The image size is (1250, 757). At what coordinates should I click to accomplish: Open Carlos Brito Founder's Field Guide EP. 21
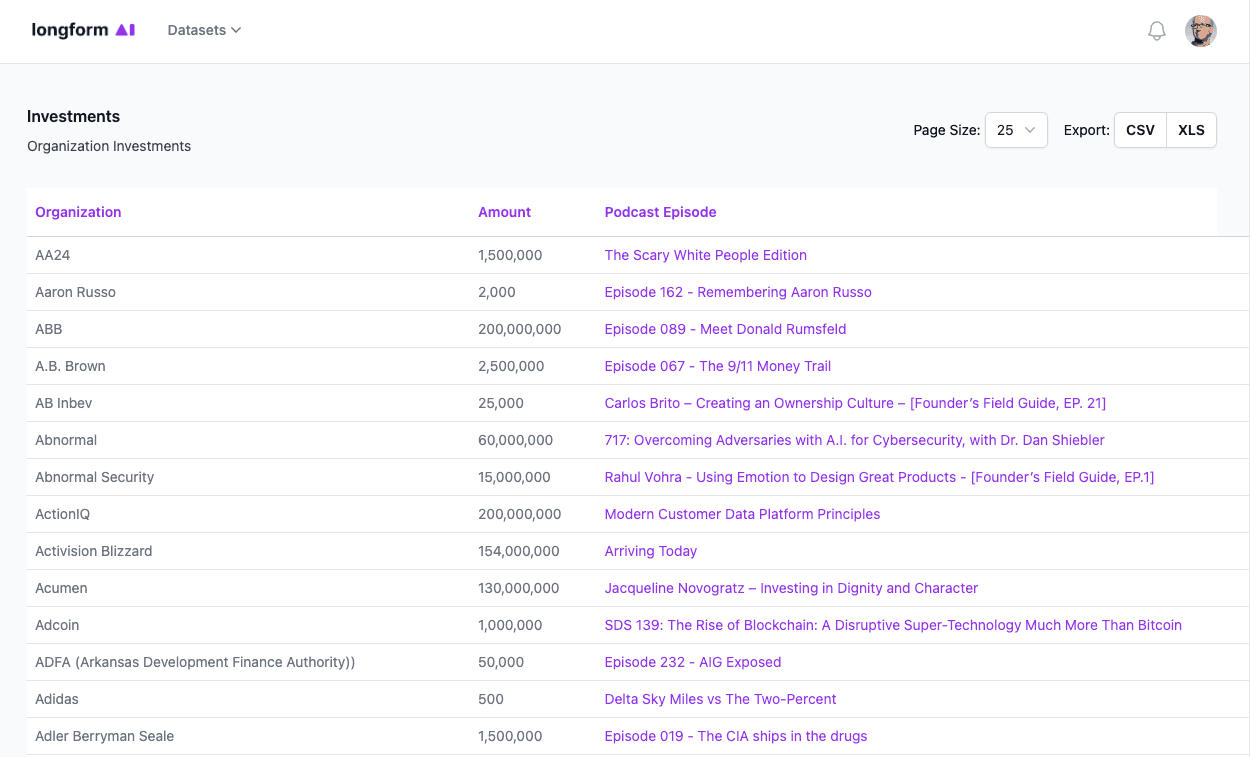point(855,403)
